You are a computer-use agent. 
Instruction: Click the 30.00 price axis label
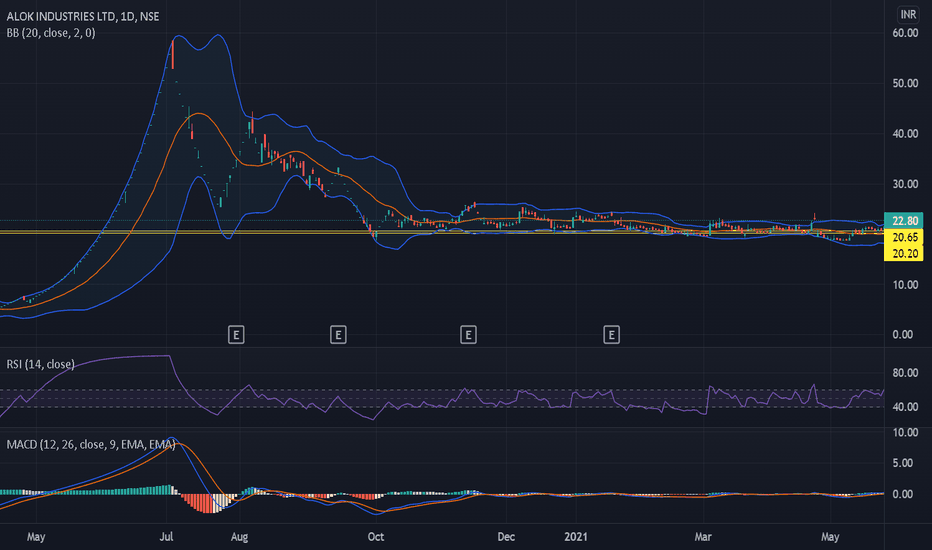coord(905,184)
